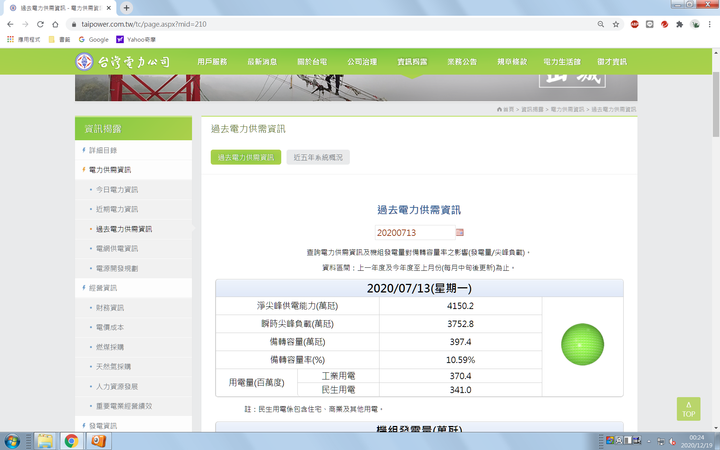This screenshot has width=720, height=450.
Task: Open 人力資源發展 in the sidebar
Action: click(133, 387)
